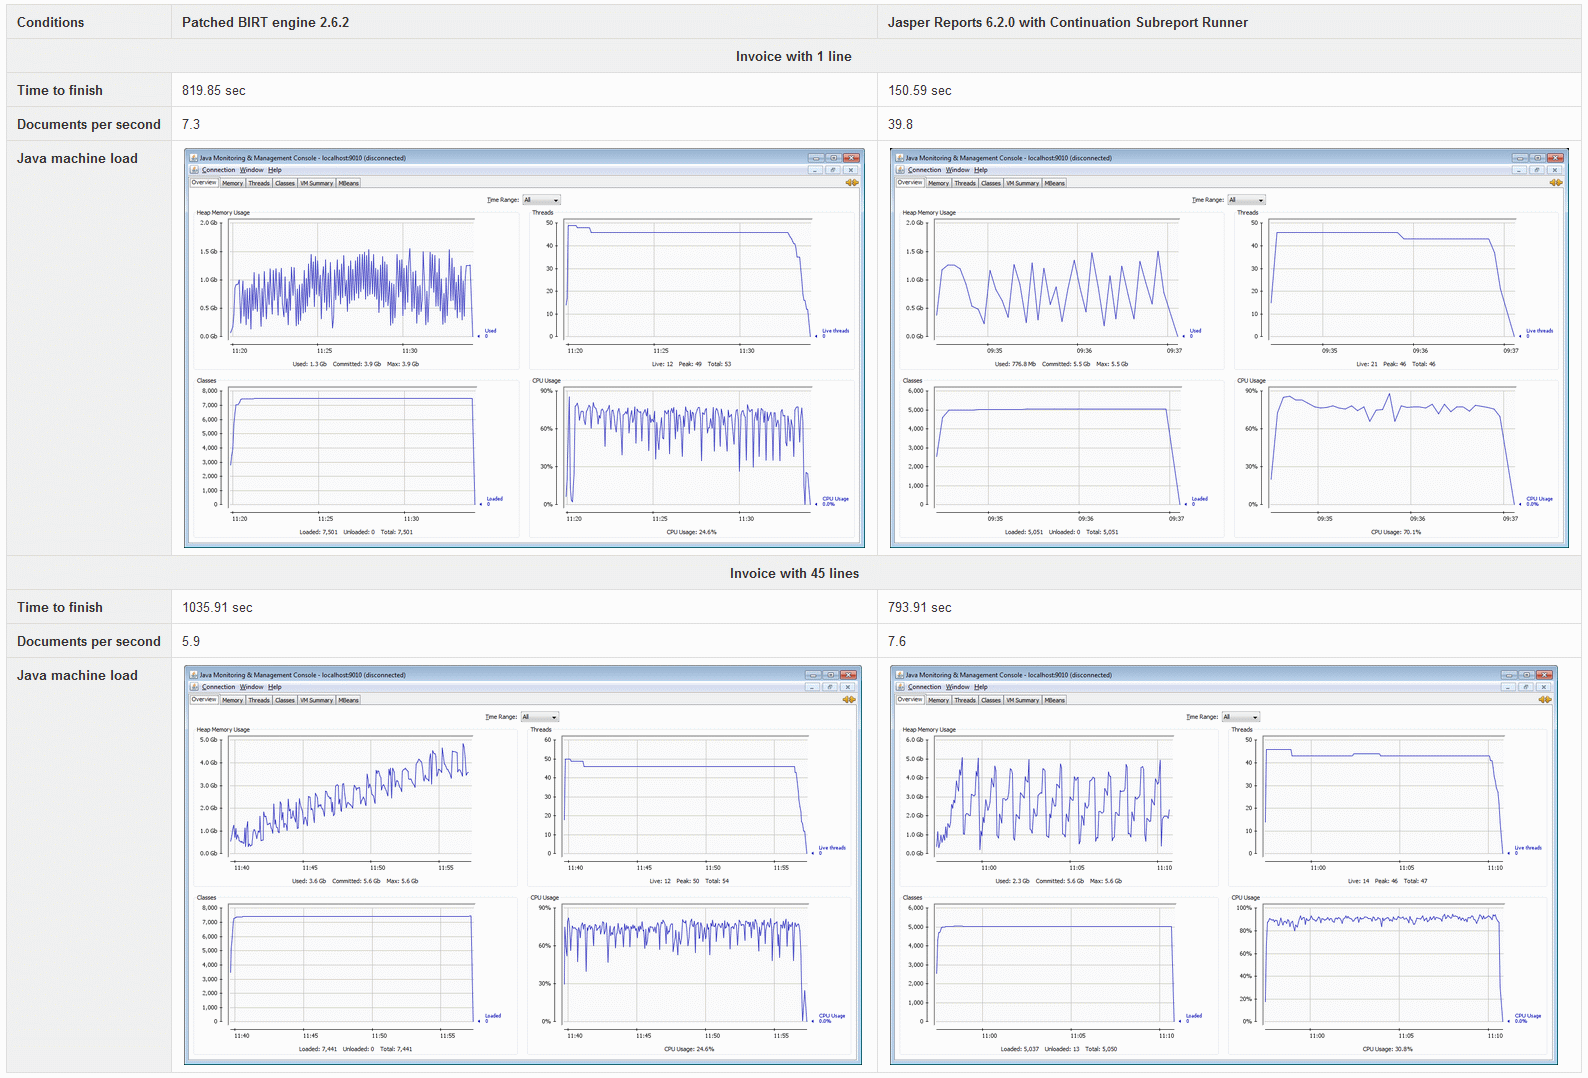The image size is (1588, 1078).
Task: Click the "5.9" documents per second value
Action: (x=191, y=641)
